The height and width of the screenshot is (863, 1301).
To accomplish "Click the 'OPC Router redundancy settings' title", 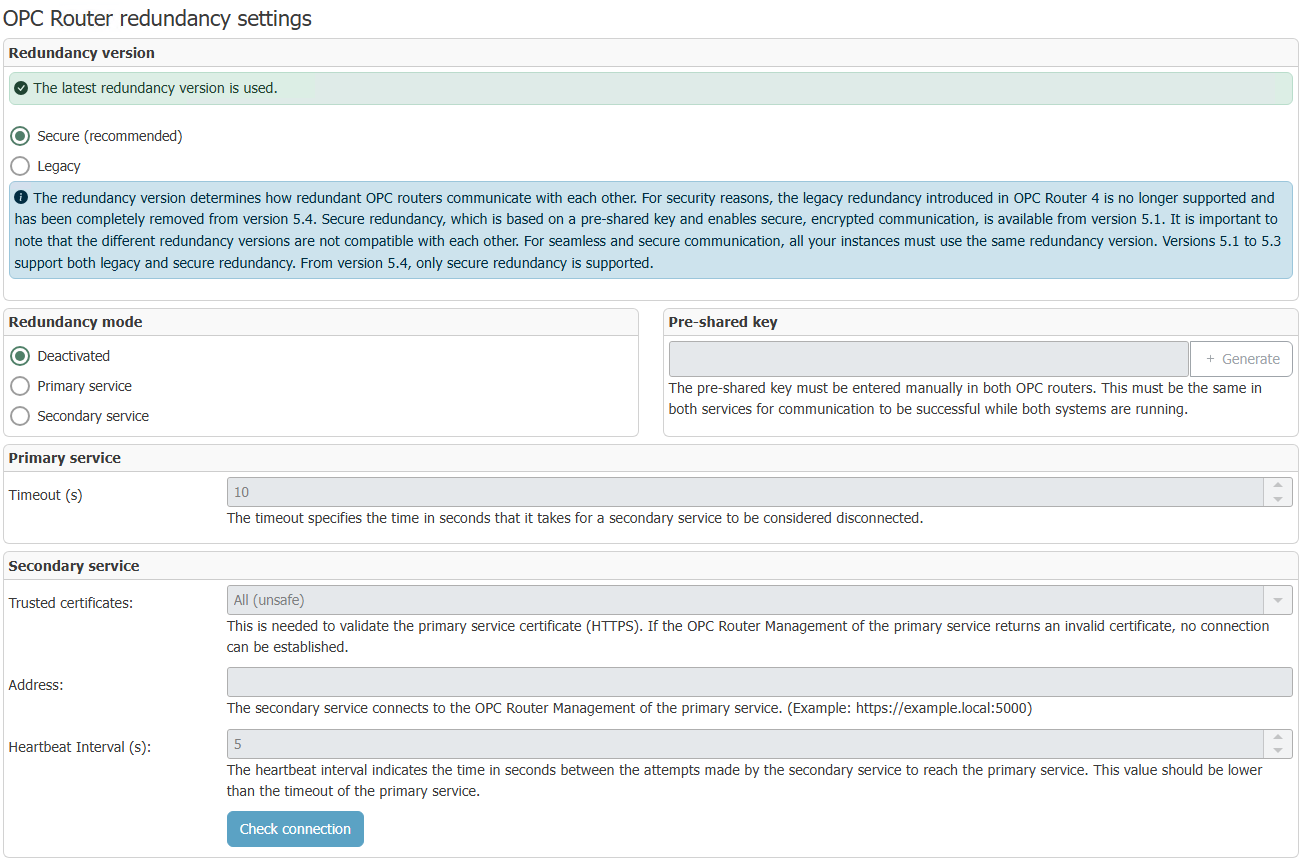I will [157, 18].
